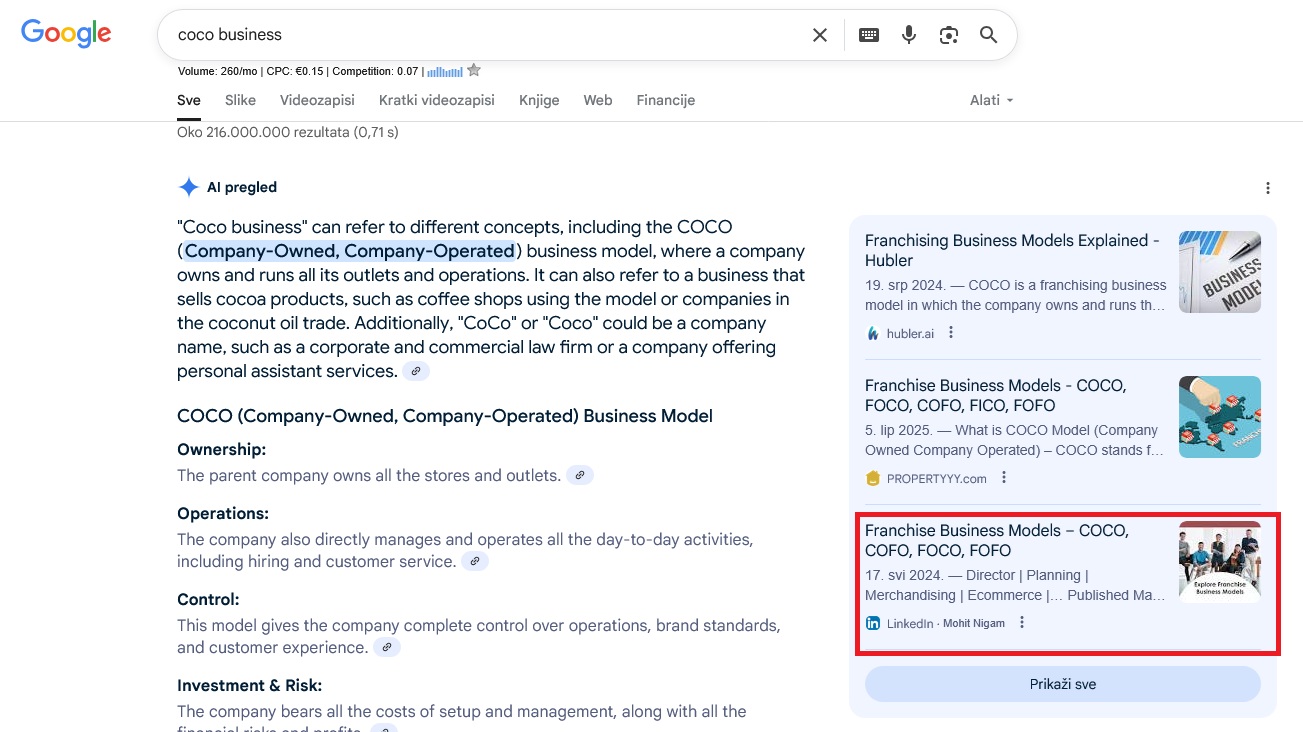Click the hubler.ai favicon
Image resolution: width=1303 pixels, height=732 pixels.
click(872, 332)
